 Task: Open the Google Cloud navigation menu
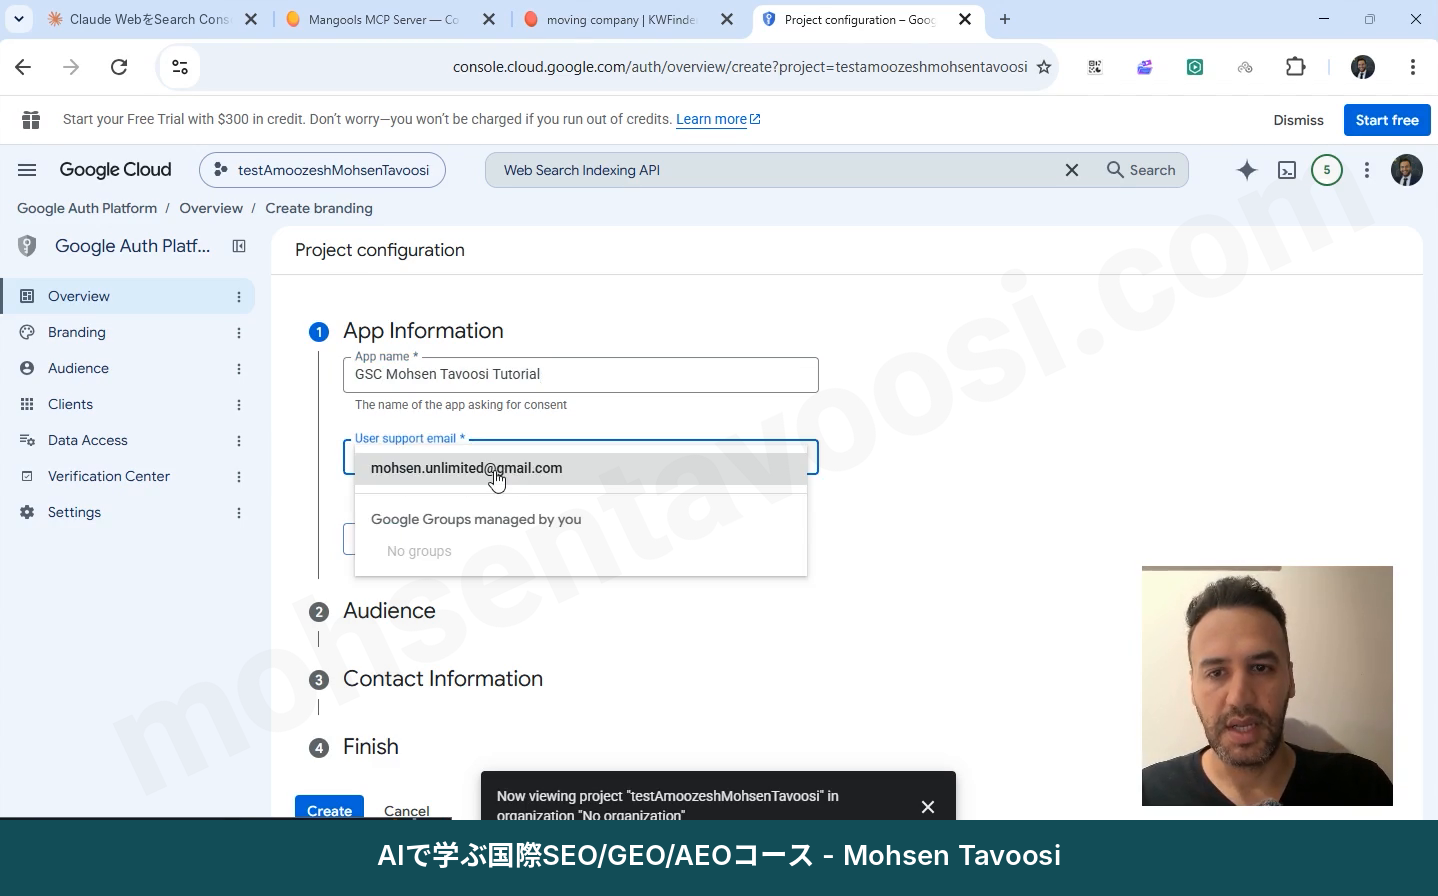pos(27,170)
